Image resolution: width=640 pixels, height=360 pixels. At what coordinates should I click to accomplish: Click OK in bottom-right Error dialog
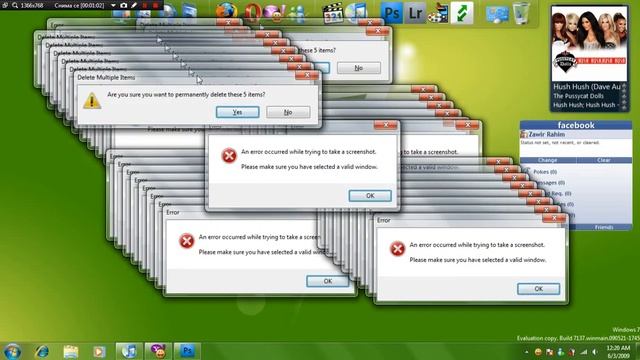[x=538, y=289]
